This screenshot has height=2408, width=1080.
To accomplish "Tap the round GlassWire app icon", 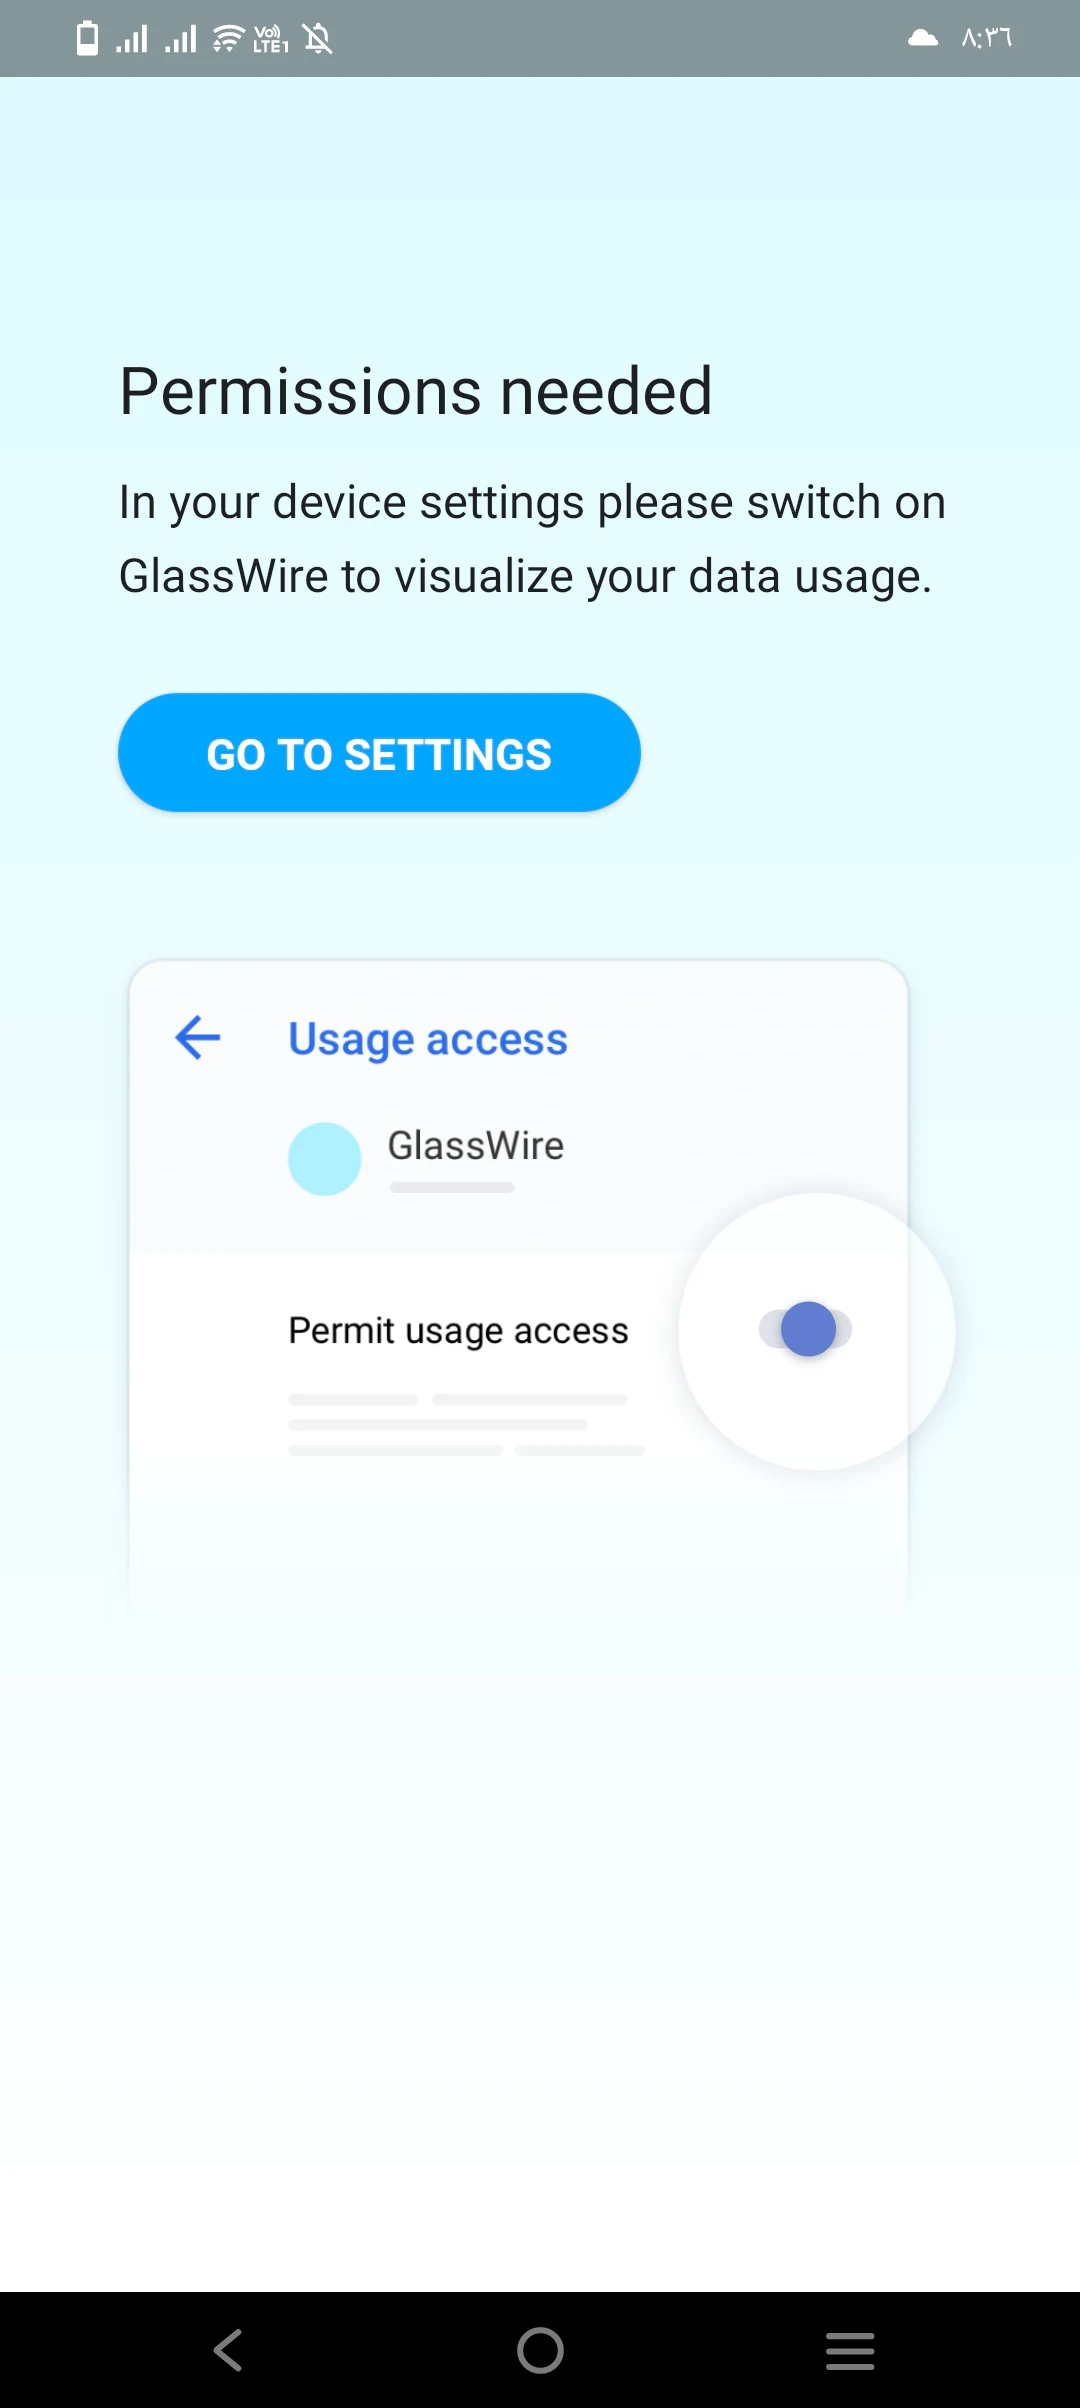I will tap(324, 1158).
